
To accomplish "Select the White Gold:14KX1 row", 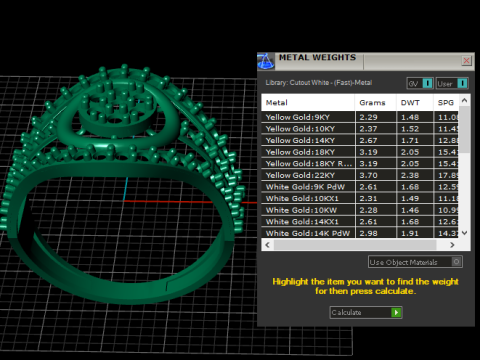I will pyautogui.click(x=360, y=222).
